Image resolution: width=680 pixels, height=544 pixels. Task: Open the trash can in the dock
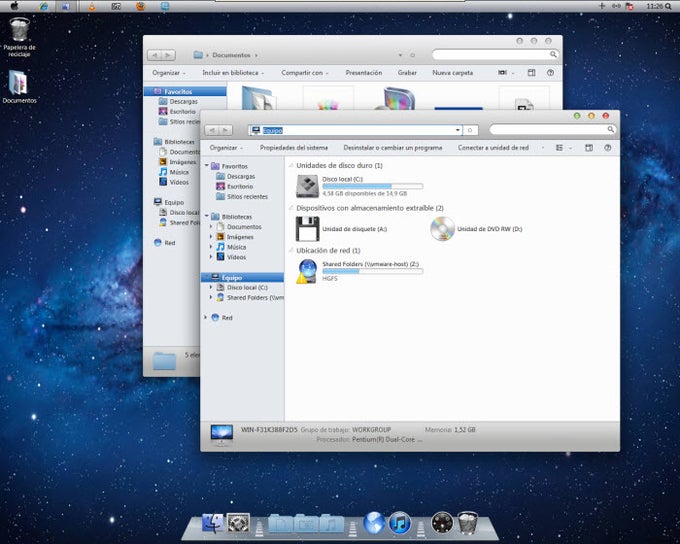coord(468,523)
